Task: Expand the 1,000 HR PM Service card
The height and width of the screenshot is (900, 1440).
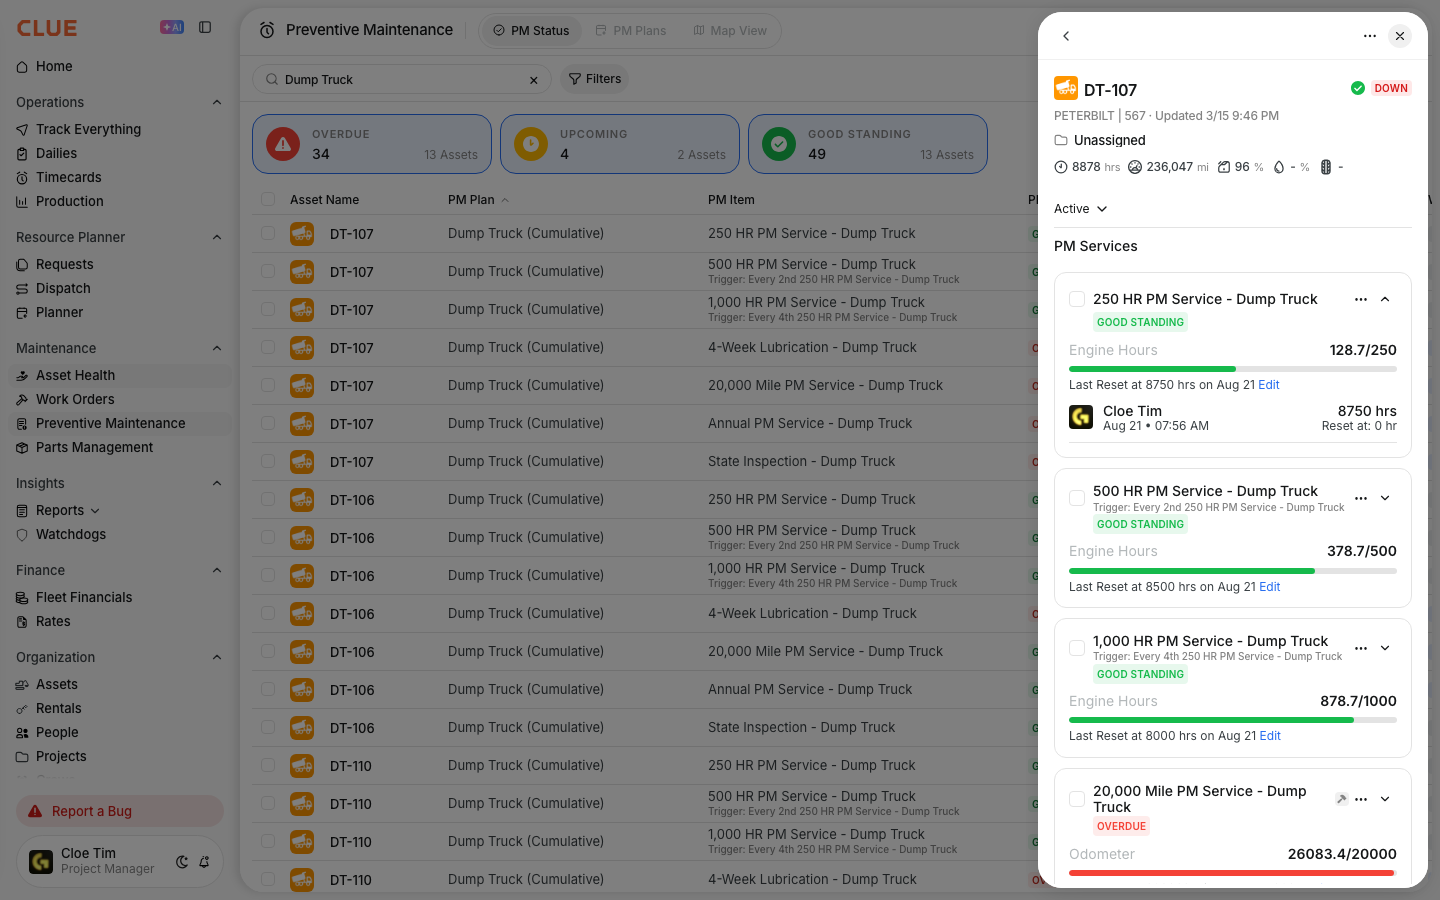Action: [1385, 648]
